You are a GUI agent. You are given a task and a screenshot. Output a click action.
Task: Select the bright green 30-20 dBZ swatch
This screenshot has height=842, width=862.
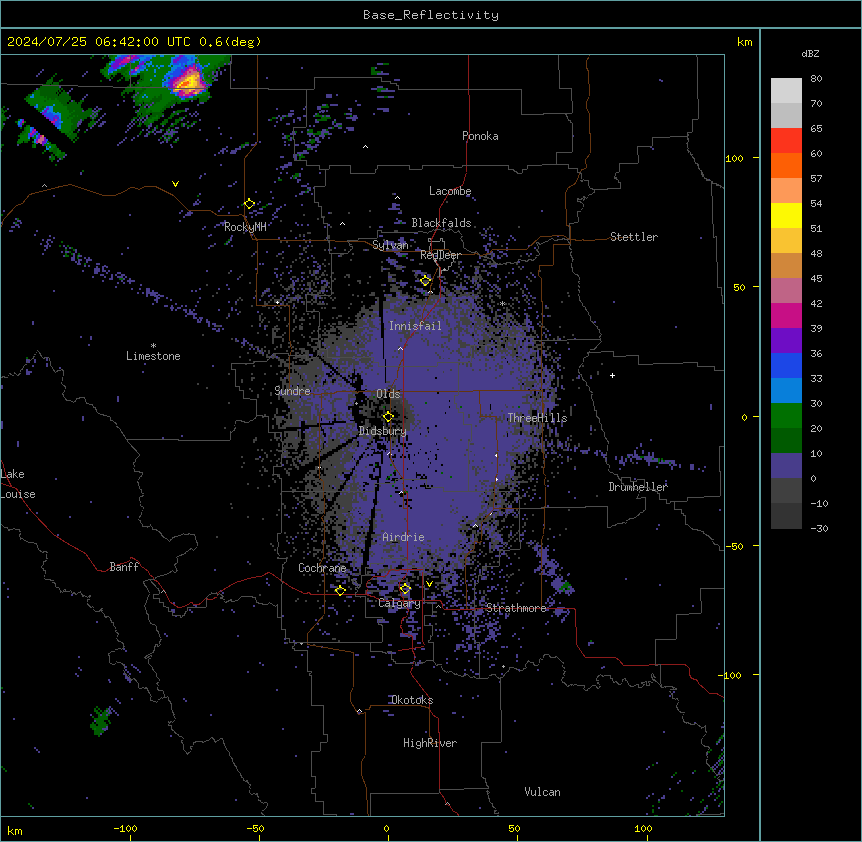point(786,416)
